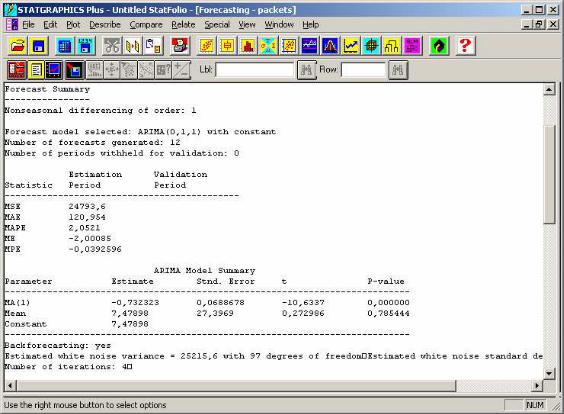This screenshot has height=414, width=564.
Task: Click the dendrogram cluster icon
Action: coord(391,46)
